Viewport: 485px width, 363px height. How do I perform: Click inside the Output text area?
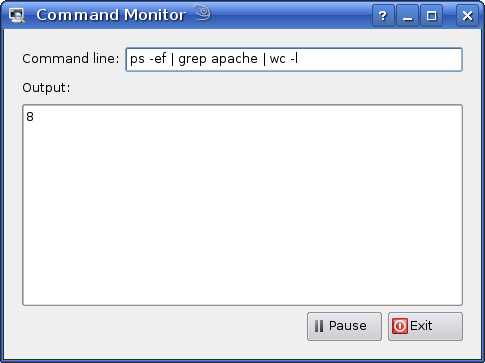click(x=242, y=205)
